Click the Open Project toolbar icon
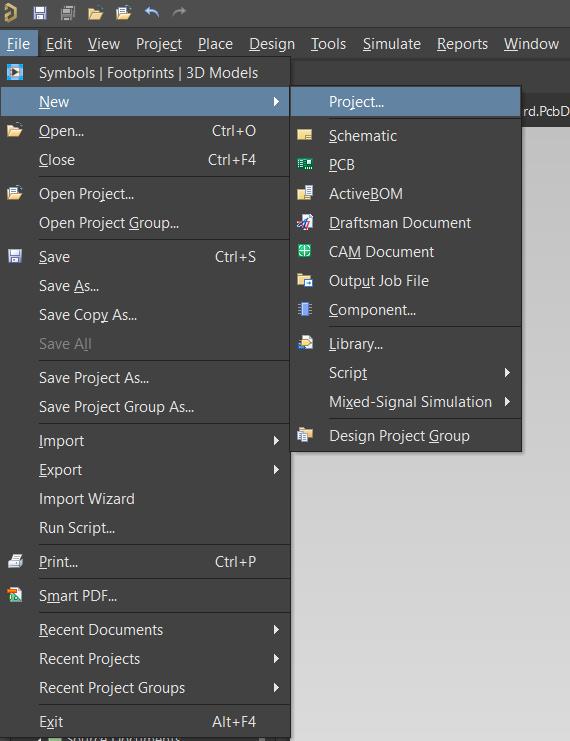This screenshot has height=741, width=570. pos(123,13)
